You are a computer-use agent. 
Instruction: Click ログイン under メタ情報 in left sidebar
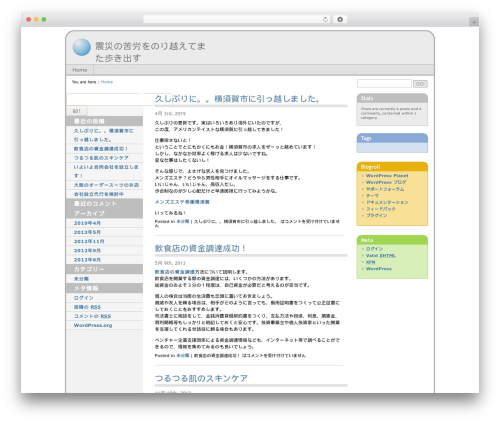pyautogui.click(x=84, y=298)
